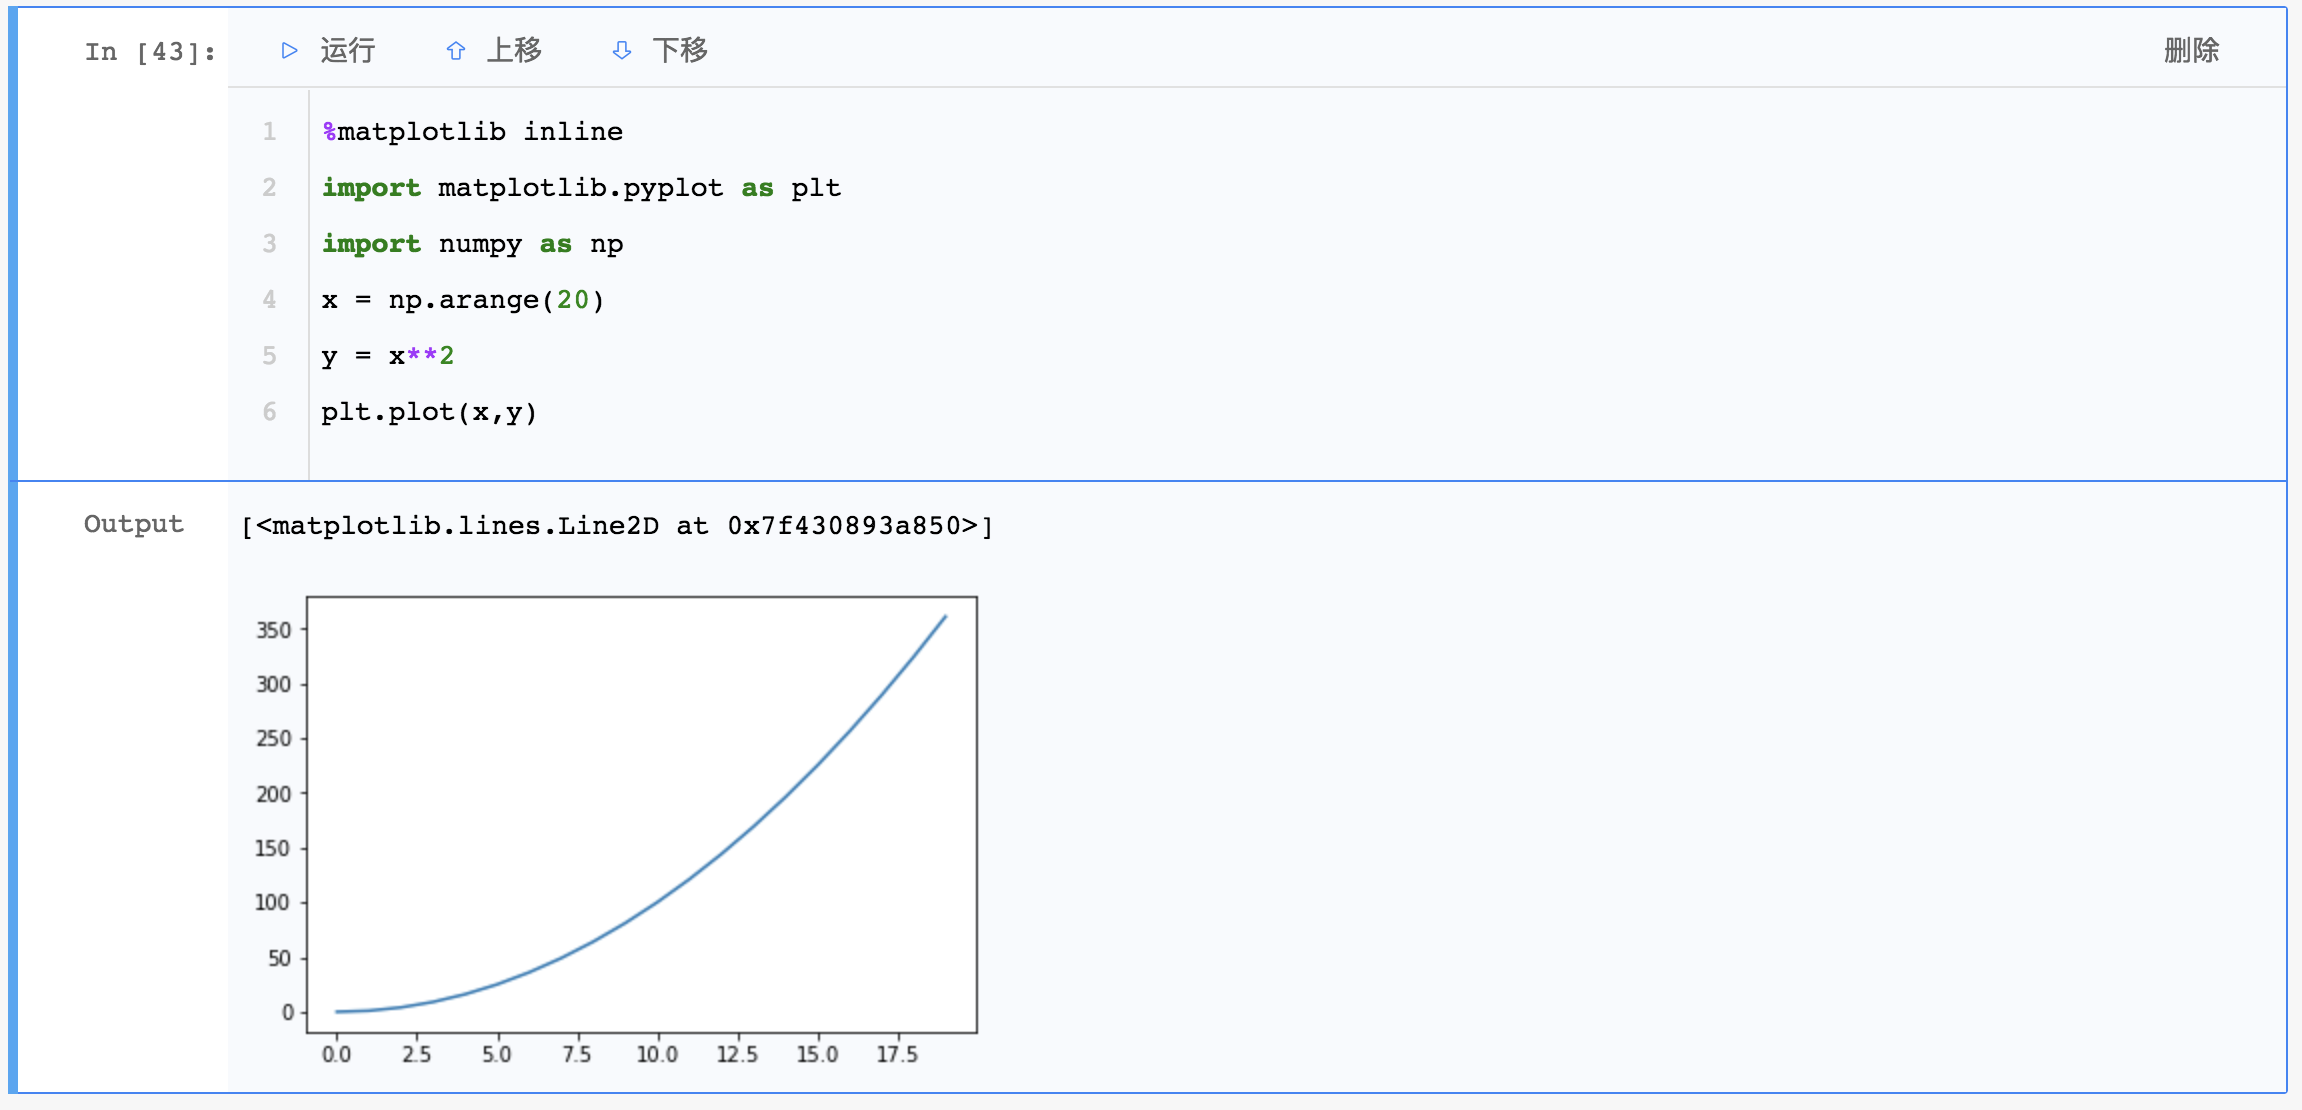Click line number 6 in gutter
Image resolution: width=2302 pixels, height=1110 pixels.
coord(269,412)
